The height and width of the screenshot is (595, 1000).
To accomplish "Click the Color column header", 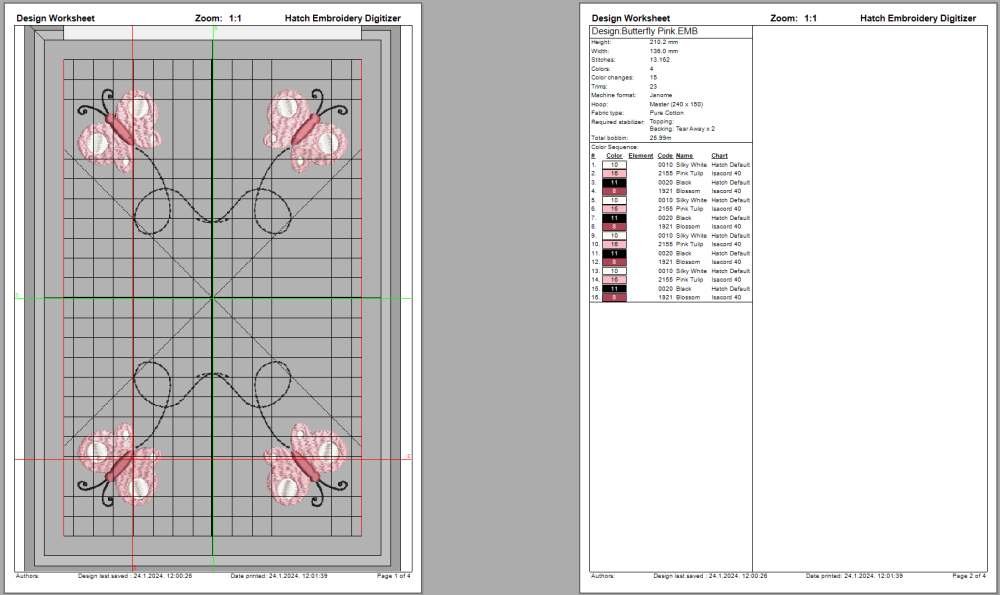I will [x=614, y=156].
